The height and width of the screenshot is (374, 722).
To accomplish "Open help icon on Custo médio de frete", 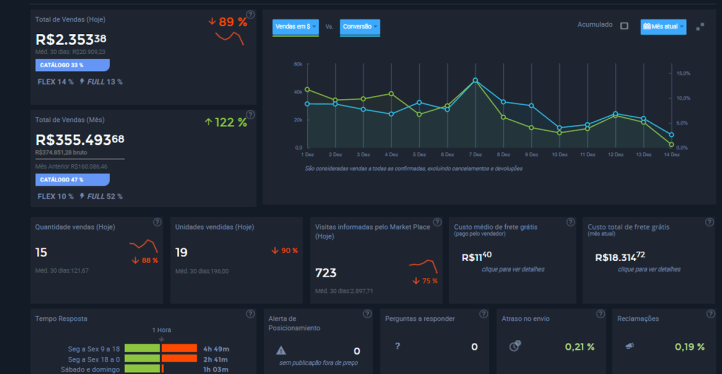I will [571, 222].
